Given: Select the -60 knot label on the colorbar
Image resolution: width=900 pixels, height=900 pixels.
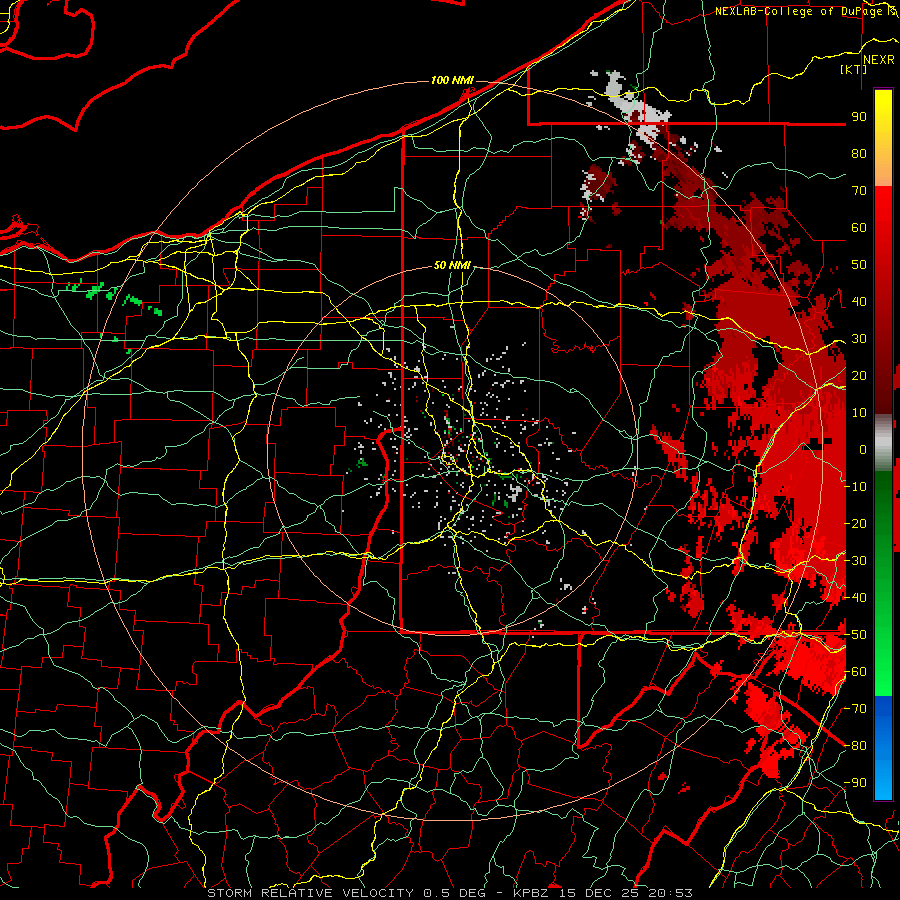Looking at the screenshot, I should tap(855, 672).
